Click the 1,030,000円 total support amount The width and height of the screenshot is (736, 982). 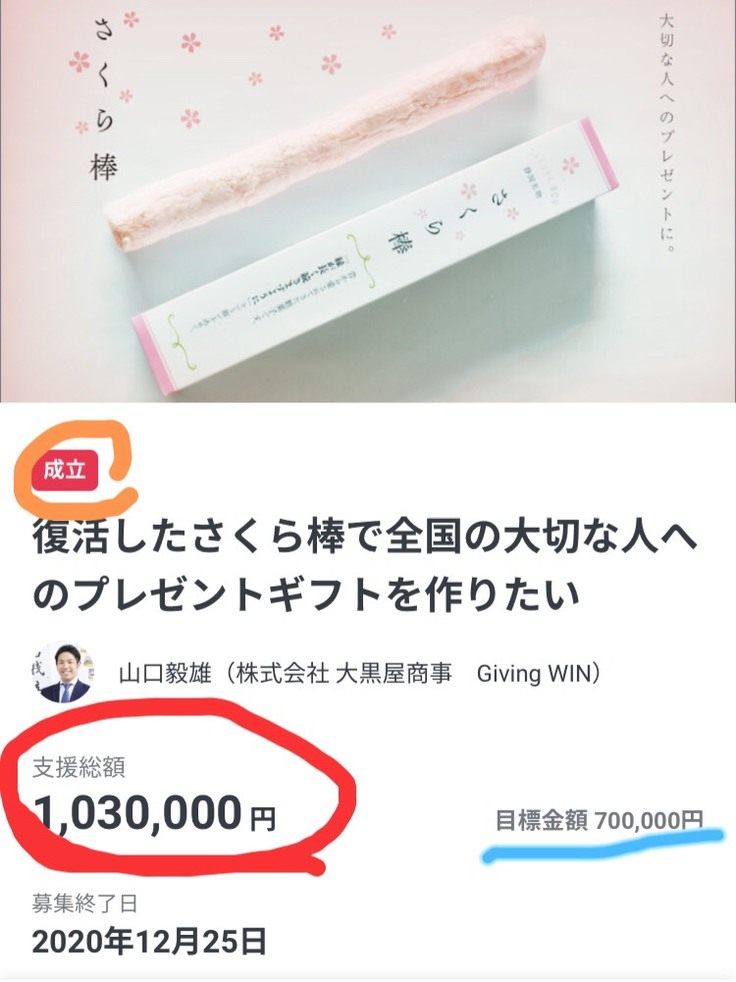click(x=155, y=812)
